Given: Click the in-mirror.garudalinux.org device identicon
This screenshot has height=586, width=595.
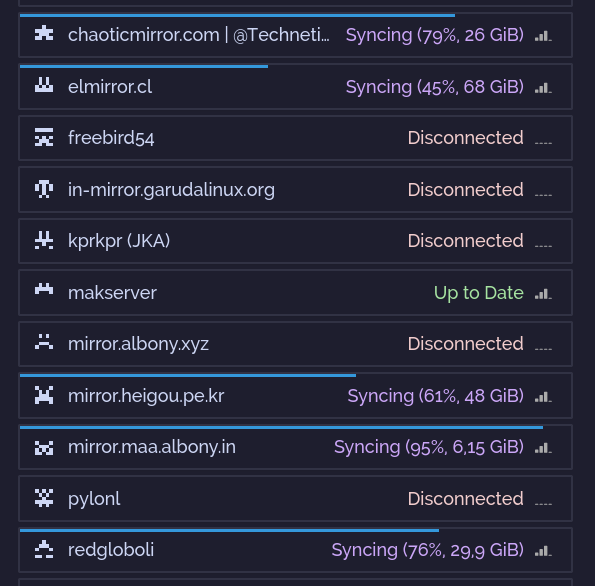Looking at the screenshot, I should 44,189.
